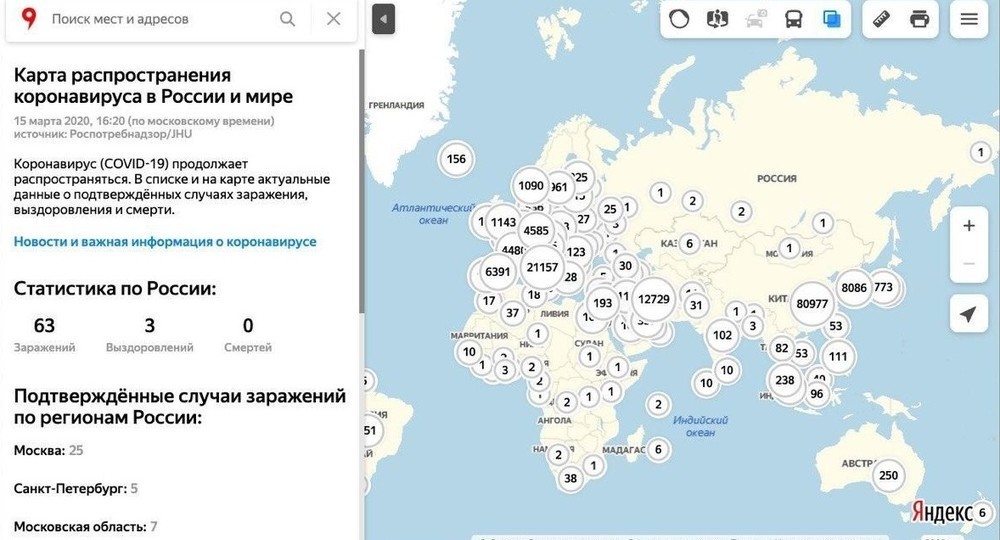
Task: Click the 63 Заражений statistic
Action: coord(44,334)
